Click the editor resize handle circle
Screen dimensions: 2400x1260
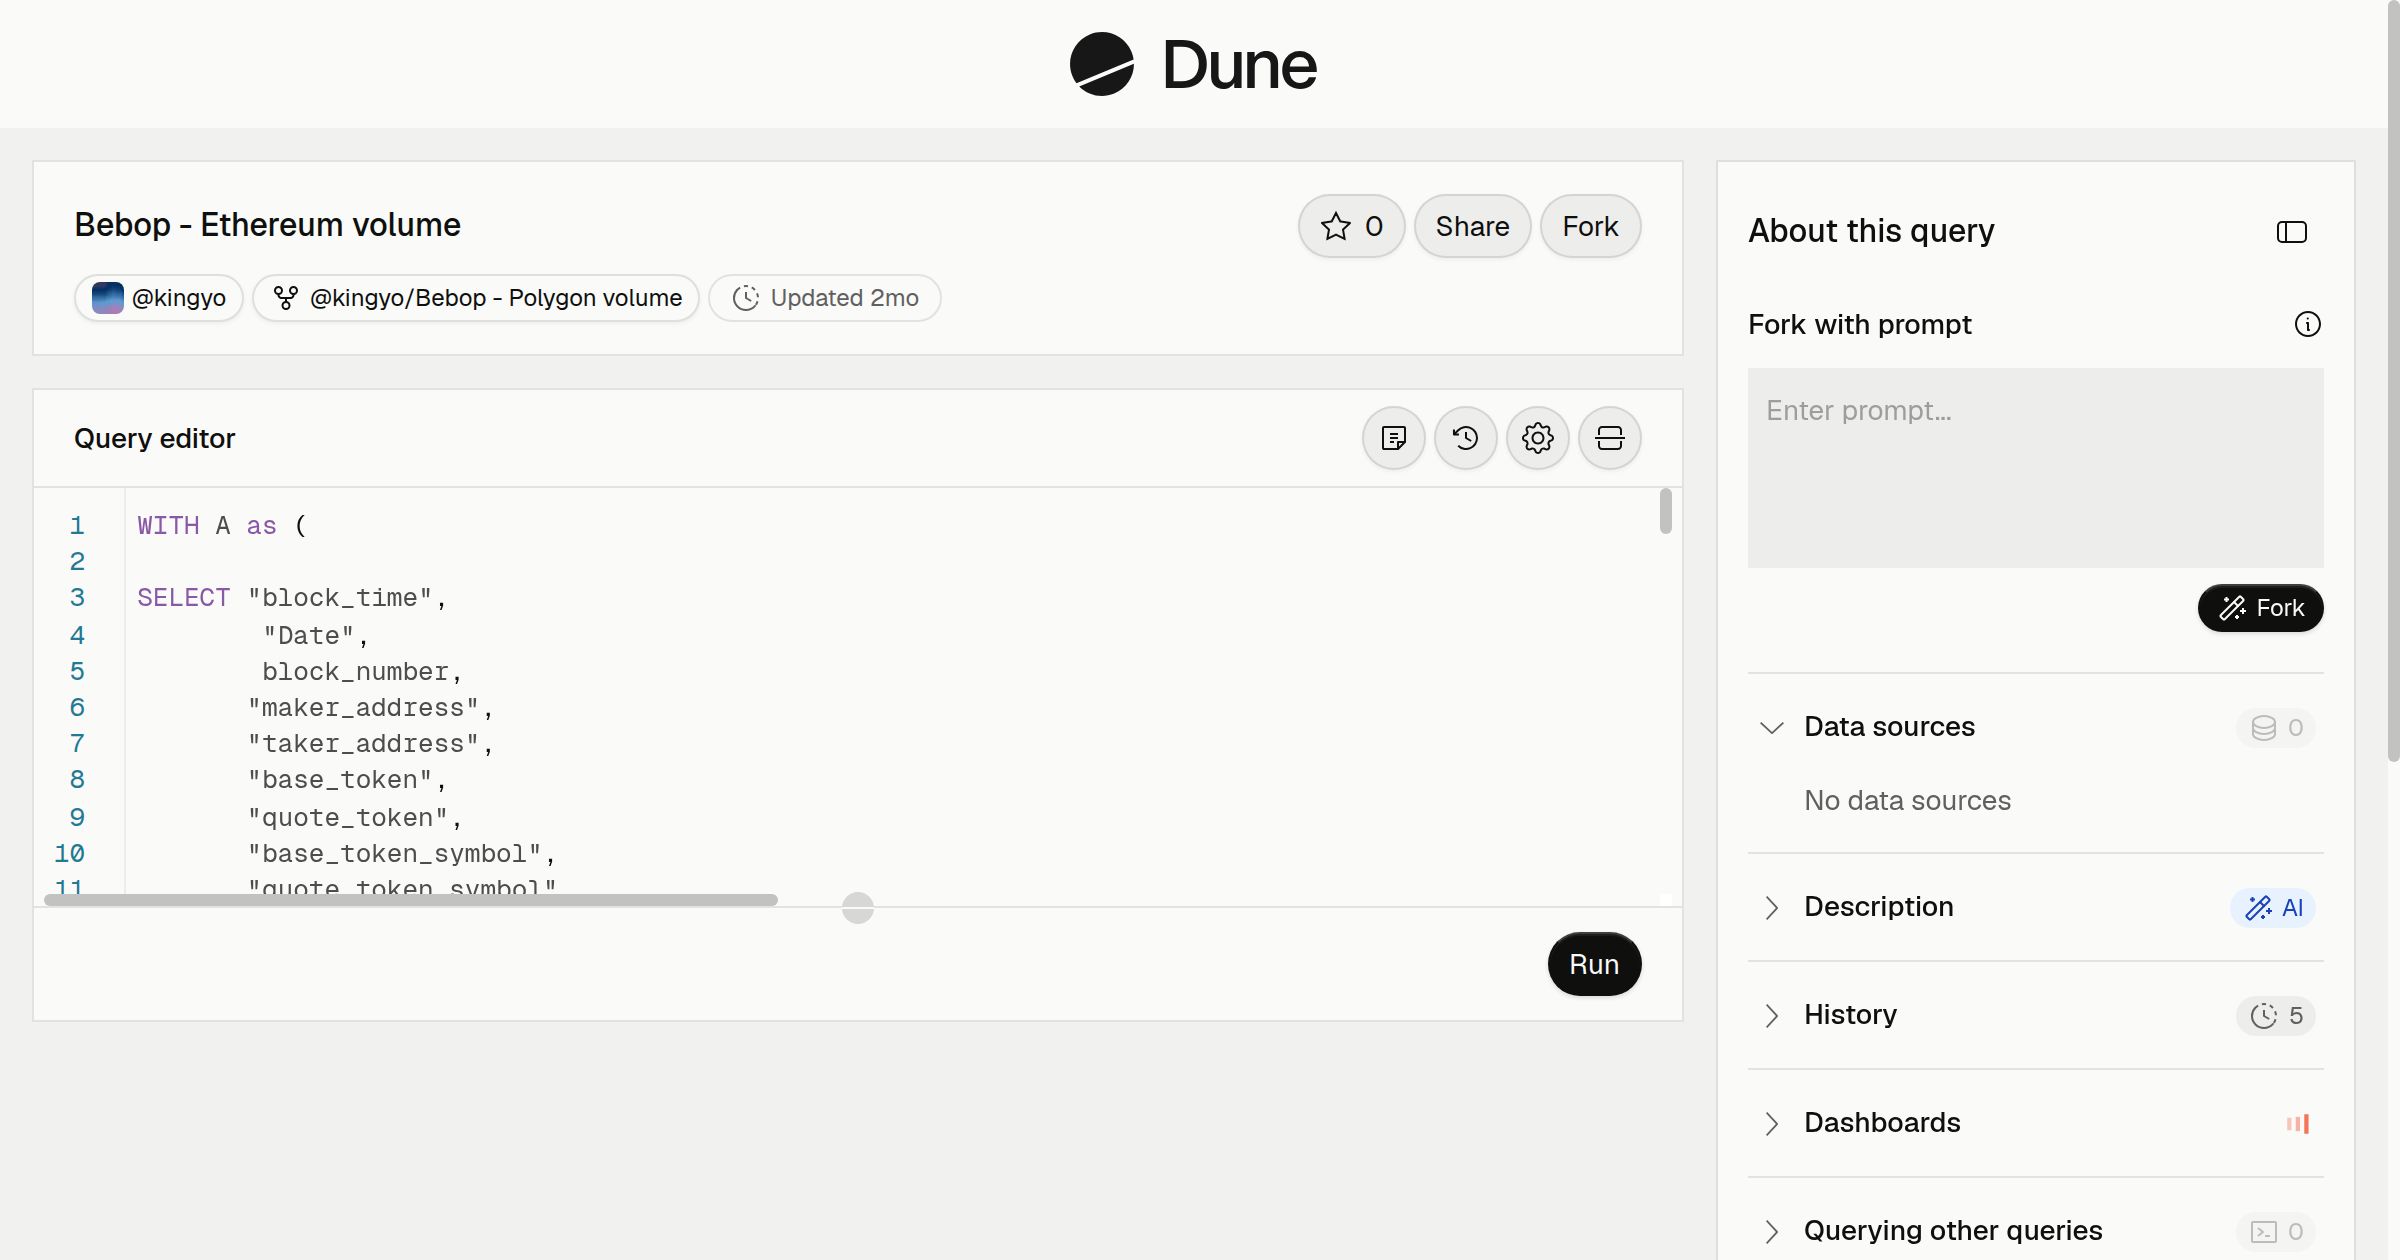point(858,908)
